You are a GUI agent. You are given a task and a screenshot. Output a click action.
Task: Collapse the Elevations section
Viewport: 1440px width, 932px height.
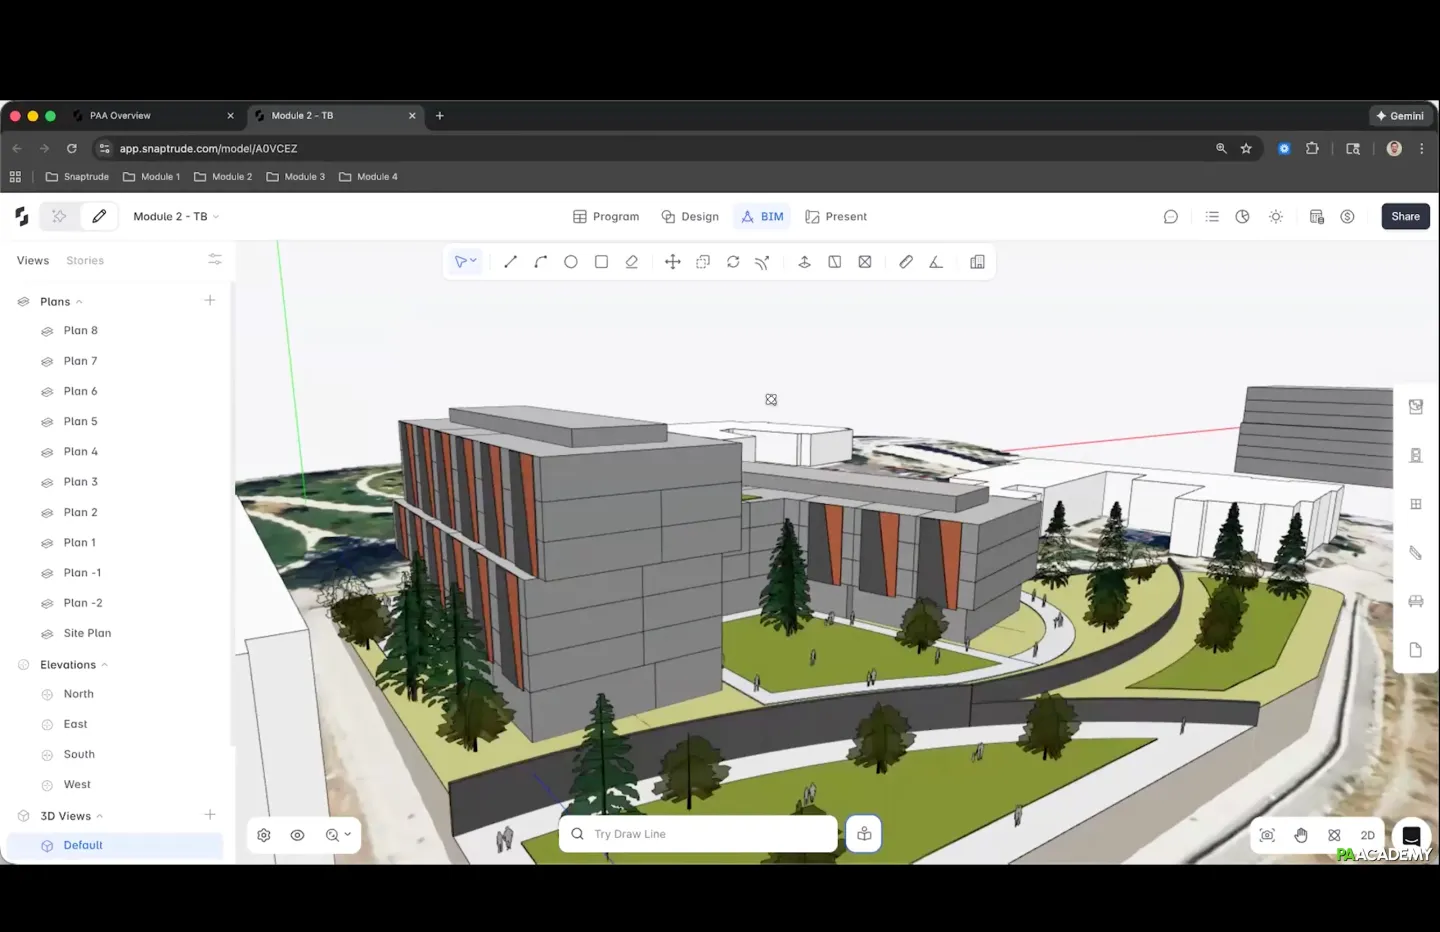click(104, 665)
